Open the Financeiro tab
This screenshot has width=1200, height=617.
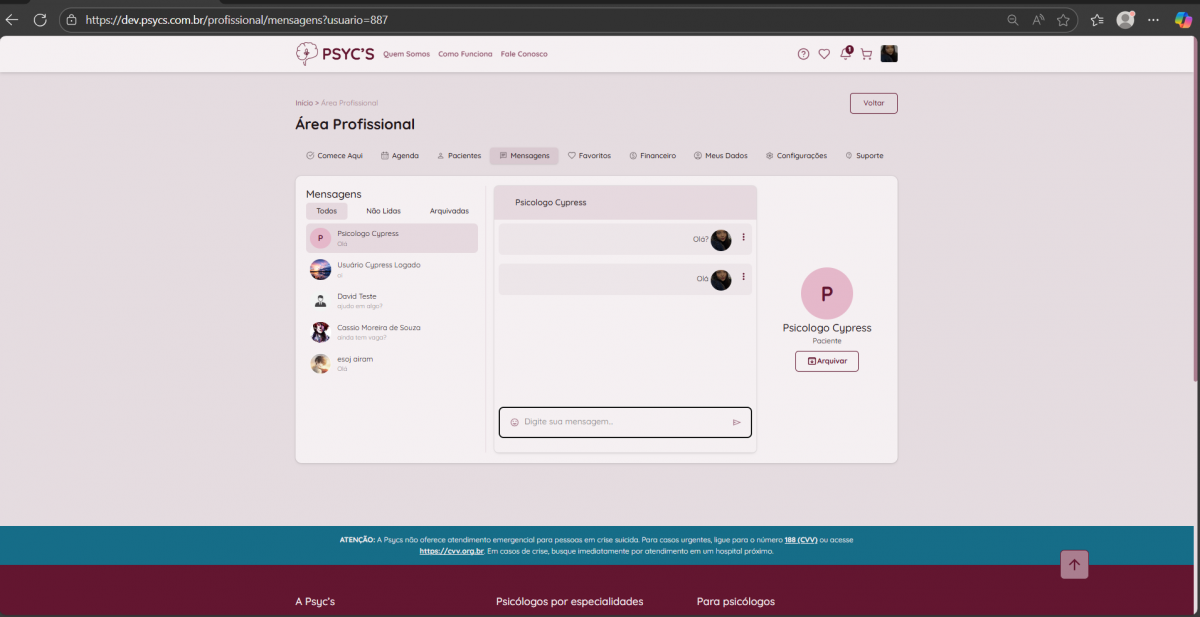[652, 156]
